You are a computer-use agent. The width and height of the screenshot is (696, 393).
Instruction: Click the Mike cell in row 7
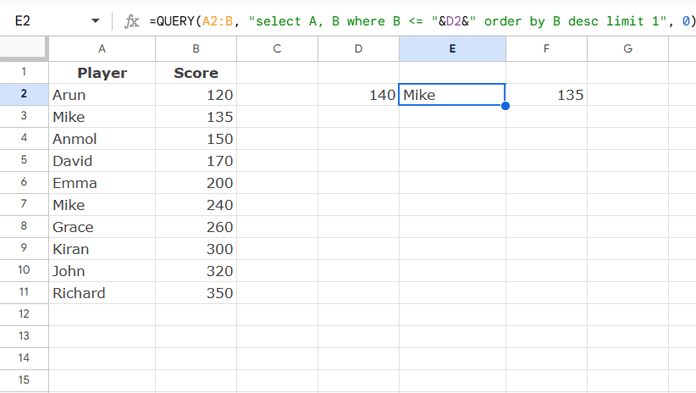coord(102,204)
